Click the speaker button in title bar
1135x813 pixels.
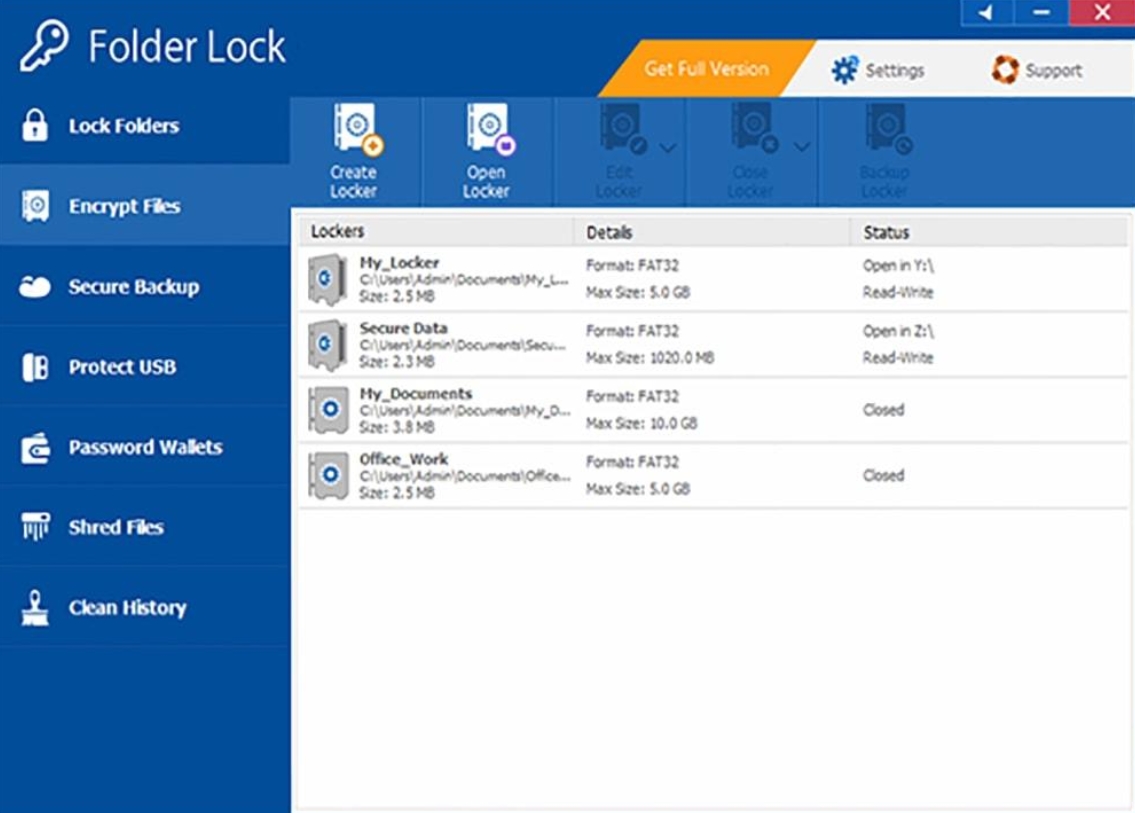click(x=986, y=12)
